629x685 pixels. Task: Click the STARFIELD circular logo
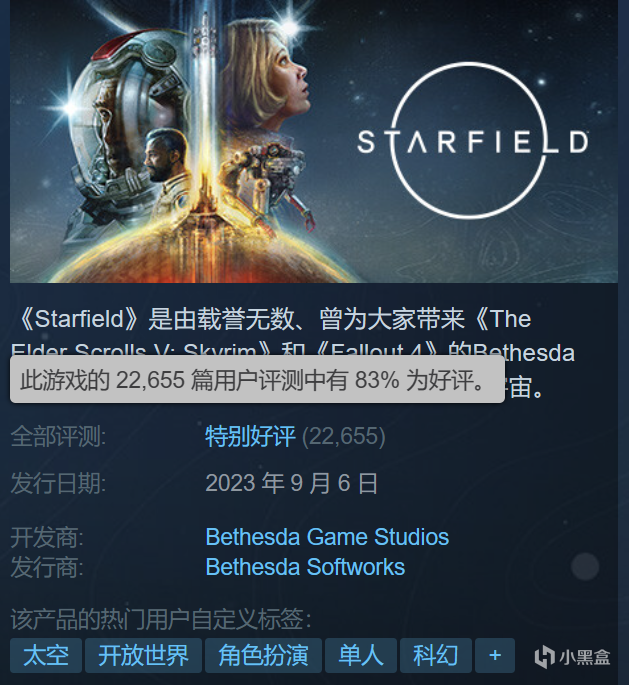click(472, 141)
